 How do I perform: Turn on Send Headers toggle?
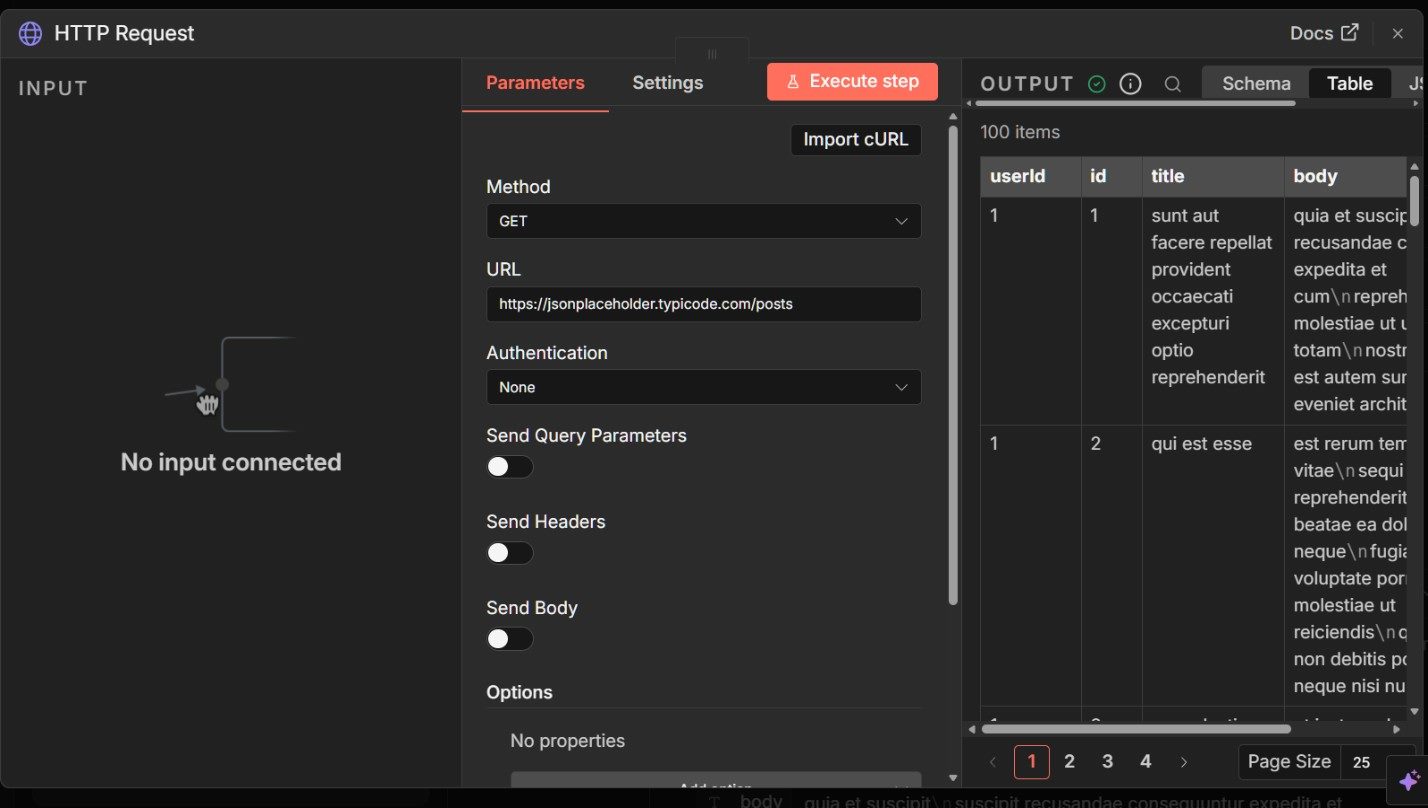[x=509, y=553]
